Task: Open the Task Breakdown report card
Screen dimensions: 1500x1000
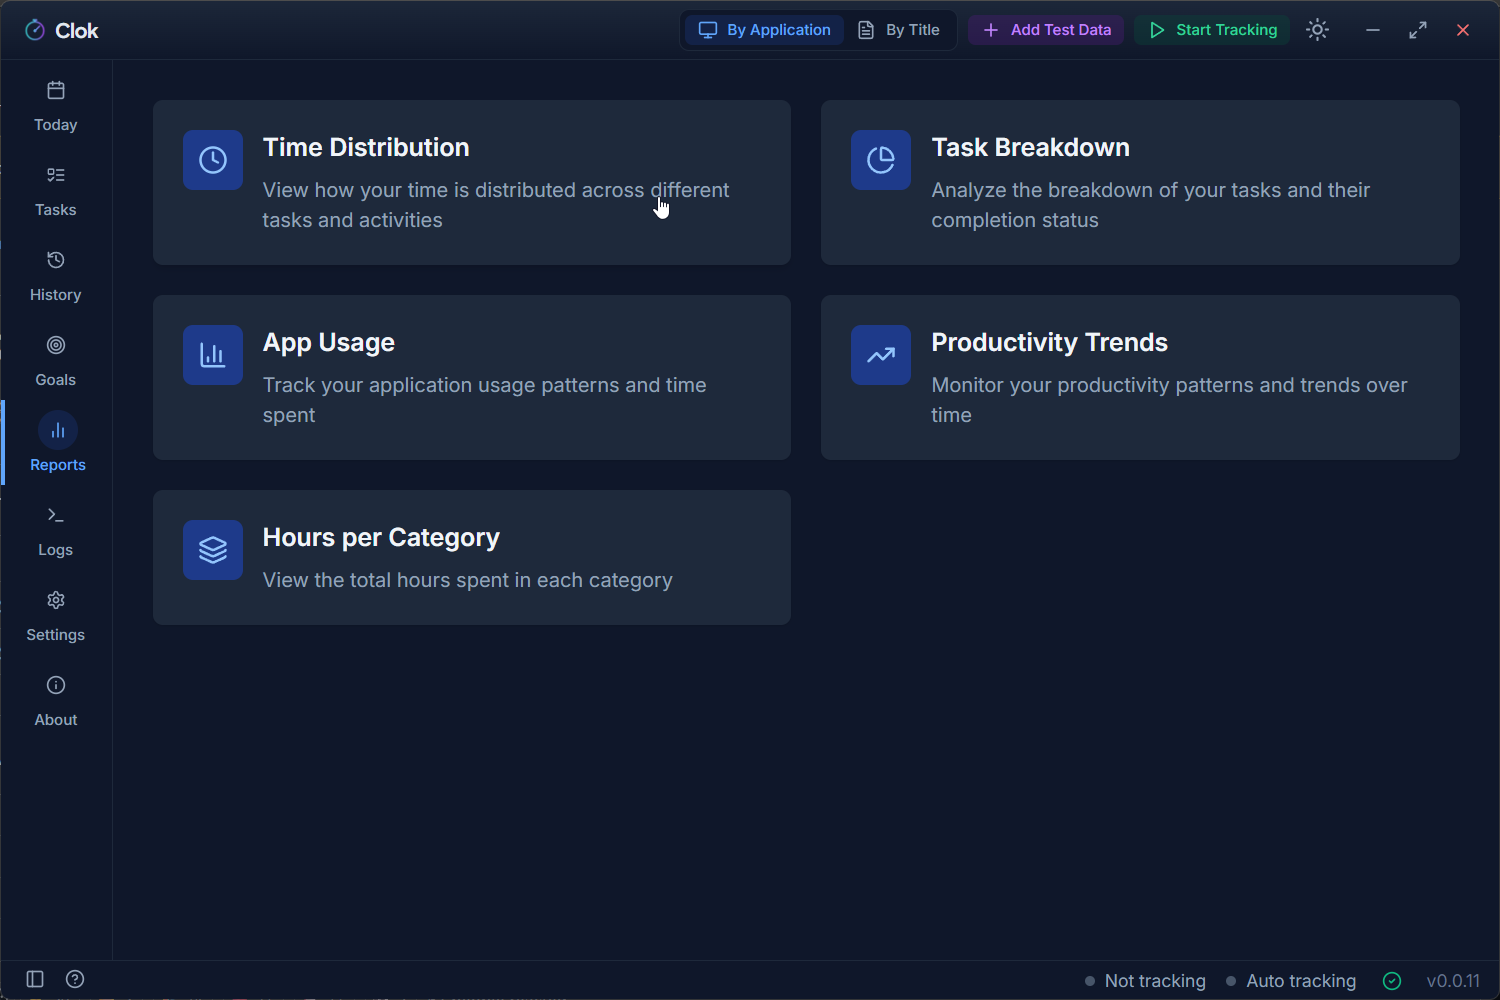Action: [1140, 182]
